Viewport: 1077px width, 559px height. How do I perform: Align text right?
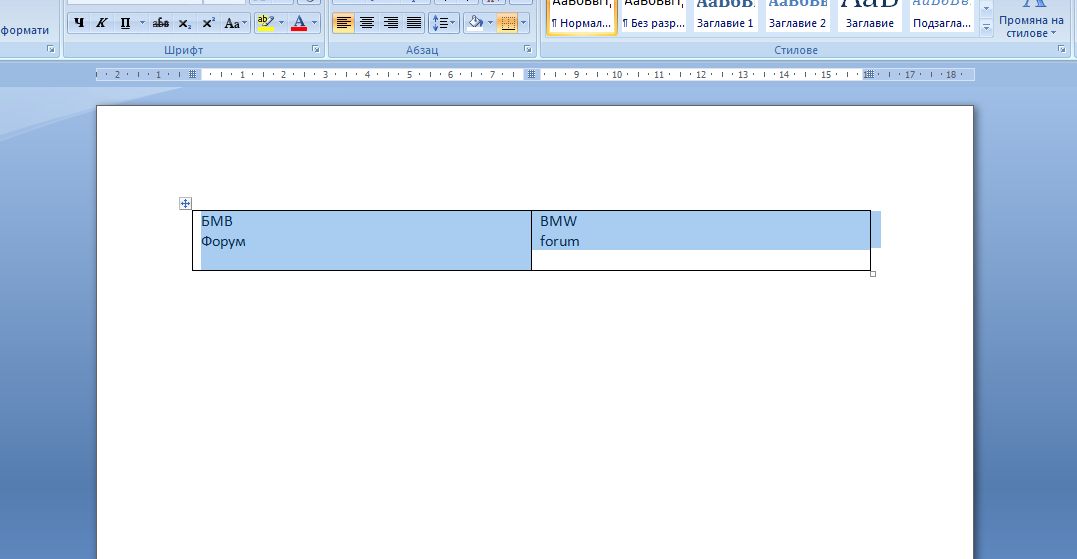(390, 23)
